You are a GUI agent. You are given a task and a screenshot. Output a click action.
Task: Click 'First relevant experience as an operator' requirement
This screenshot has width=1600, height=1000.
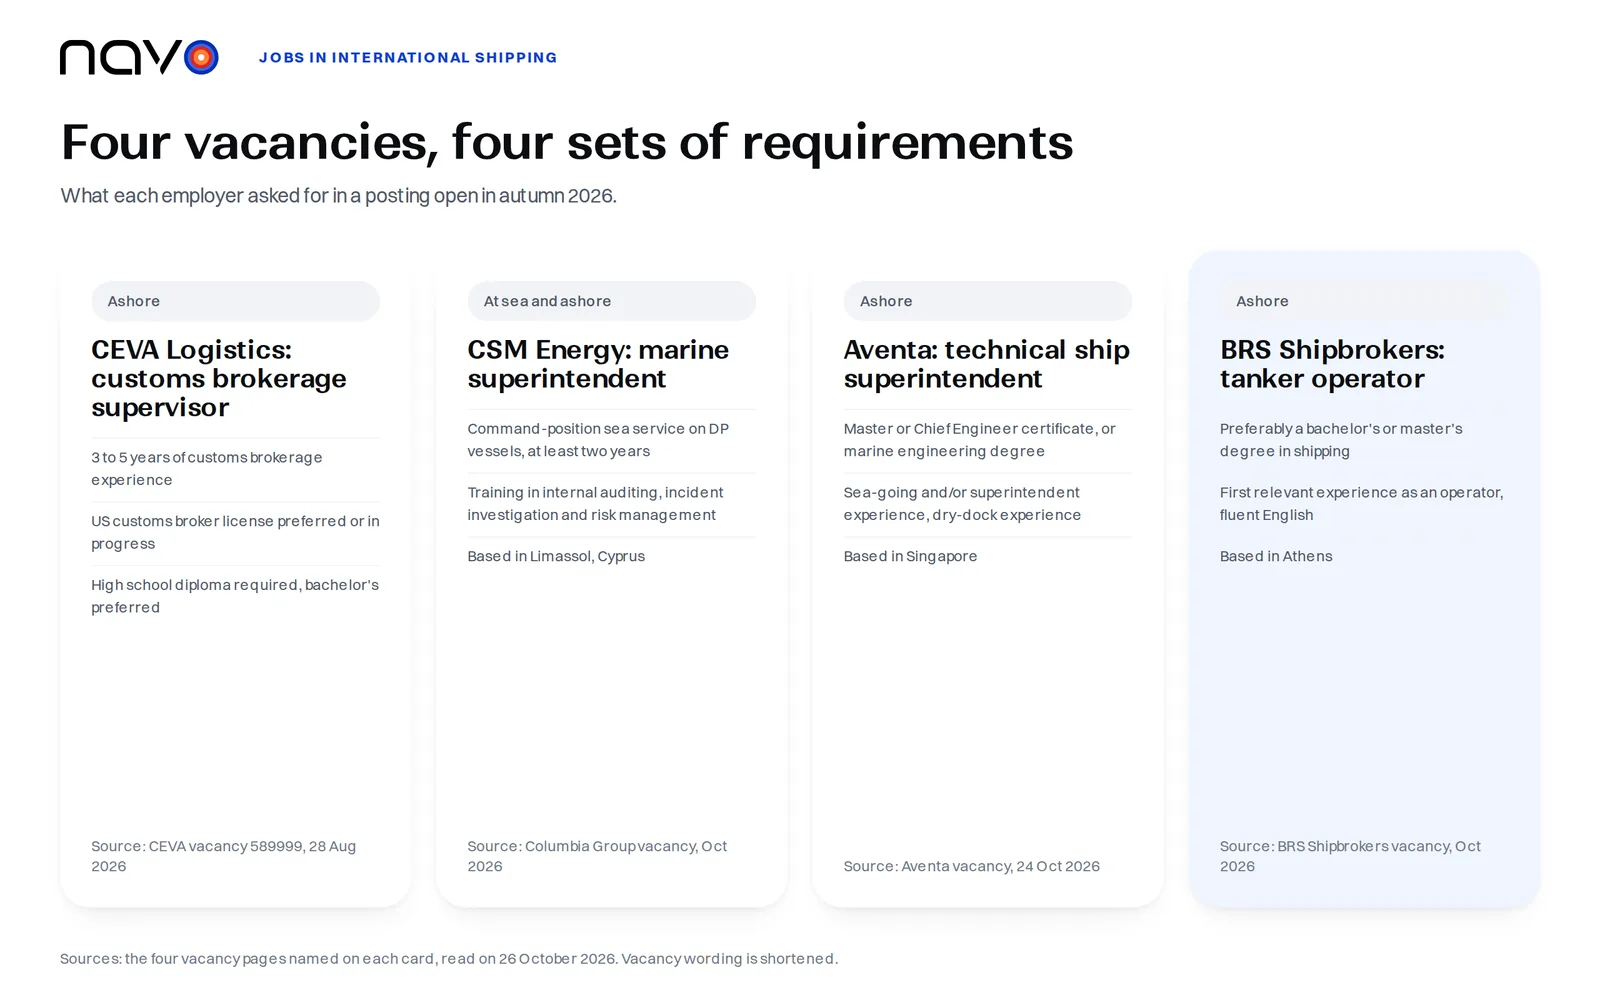point(1361,504)
